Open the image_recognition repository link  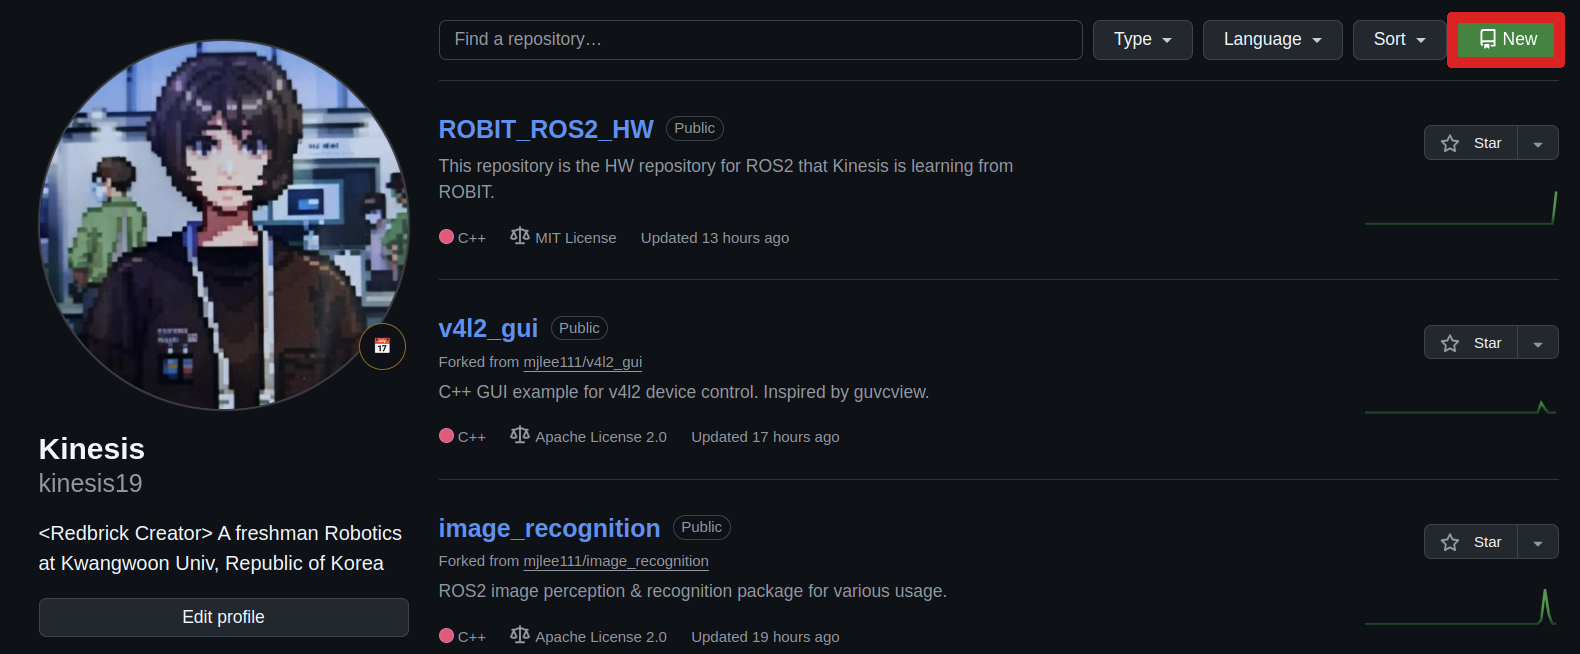tap(550, 528)
